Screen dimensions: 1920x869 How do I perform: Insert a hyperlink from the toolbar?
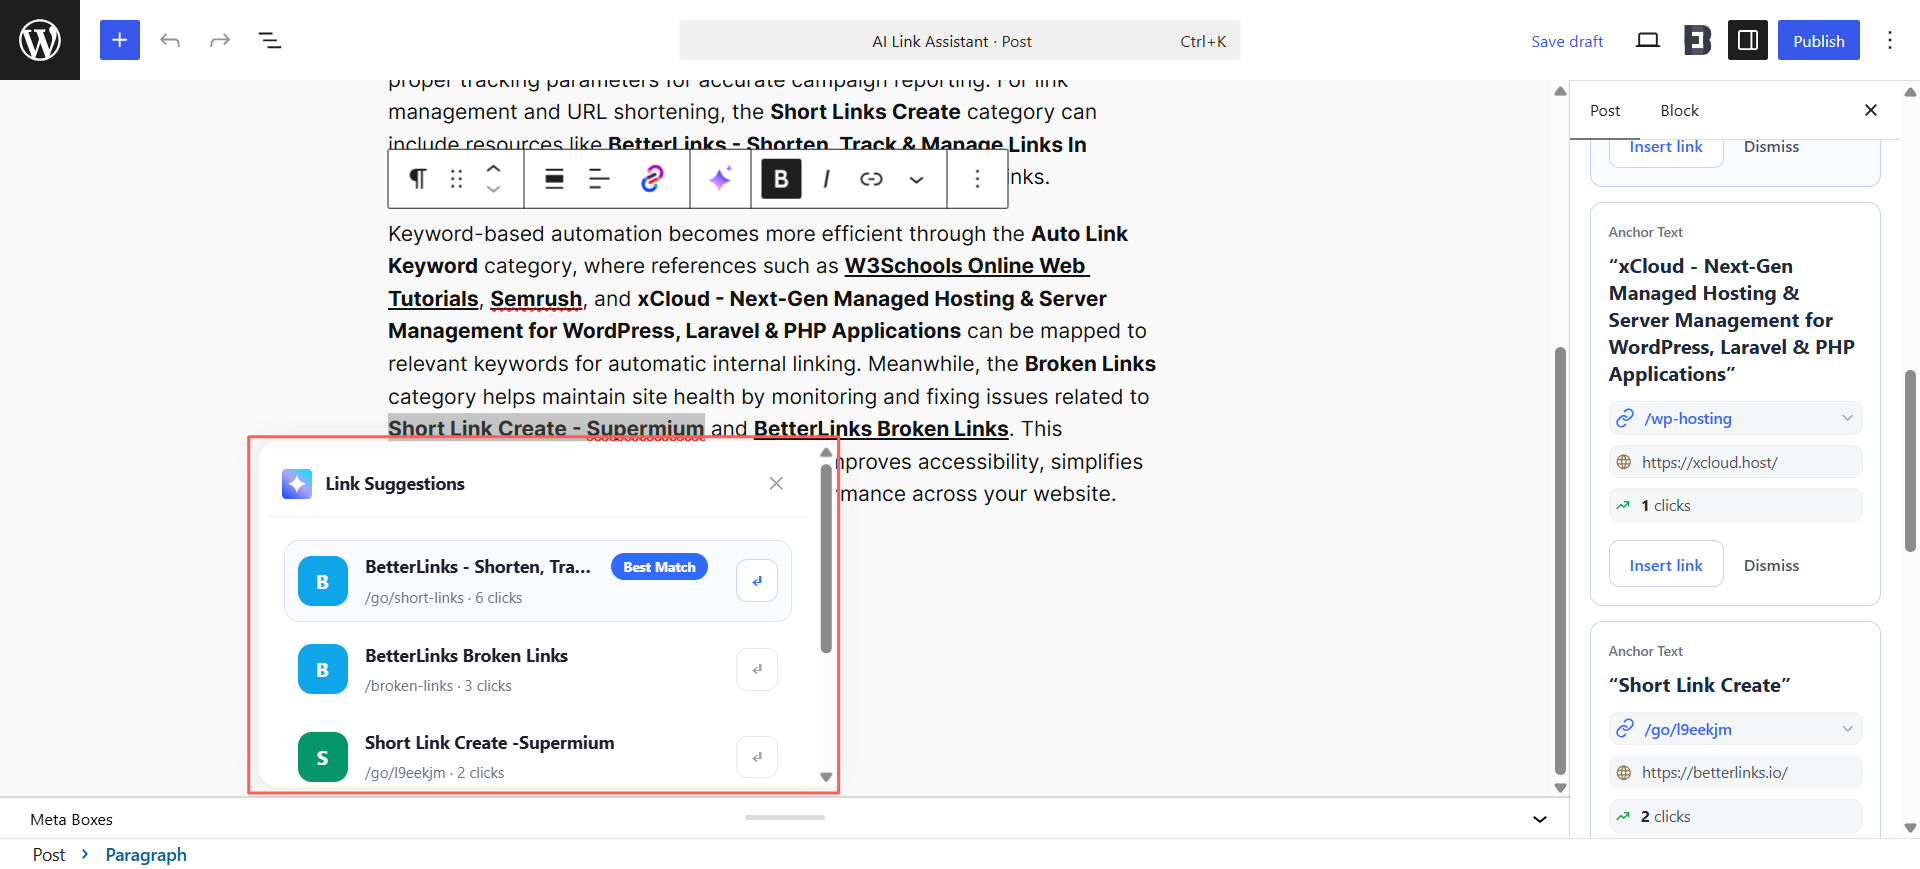point(871,179)
